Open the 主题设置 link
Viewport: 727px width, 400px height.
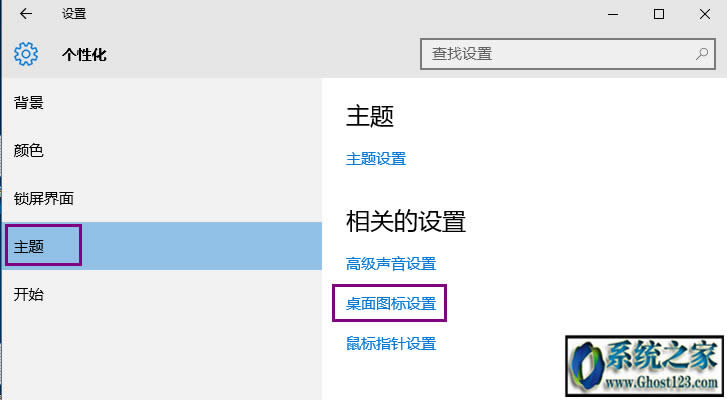[x=376, y=158]
